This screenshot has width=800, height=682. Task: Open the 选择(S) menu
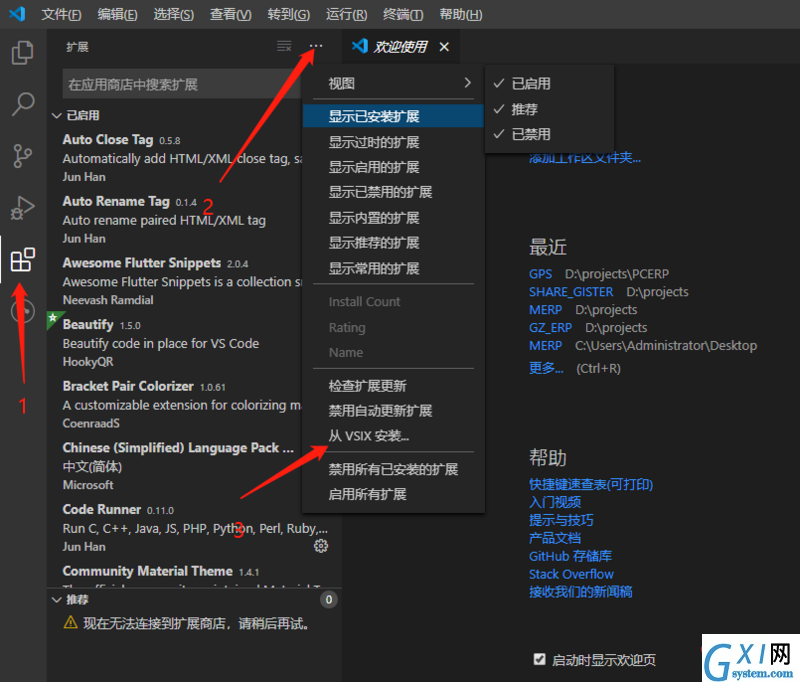click(173, 14)
